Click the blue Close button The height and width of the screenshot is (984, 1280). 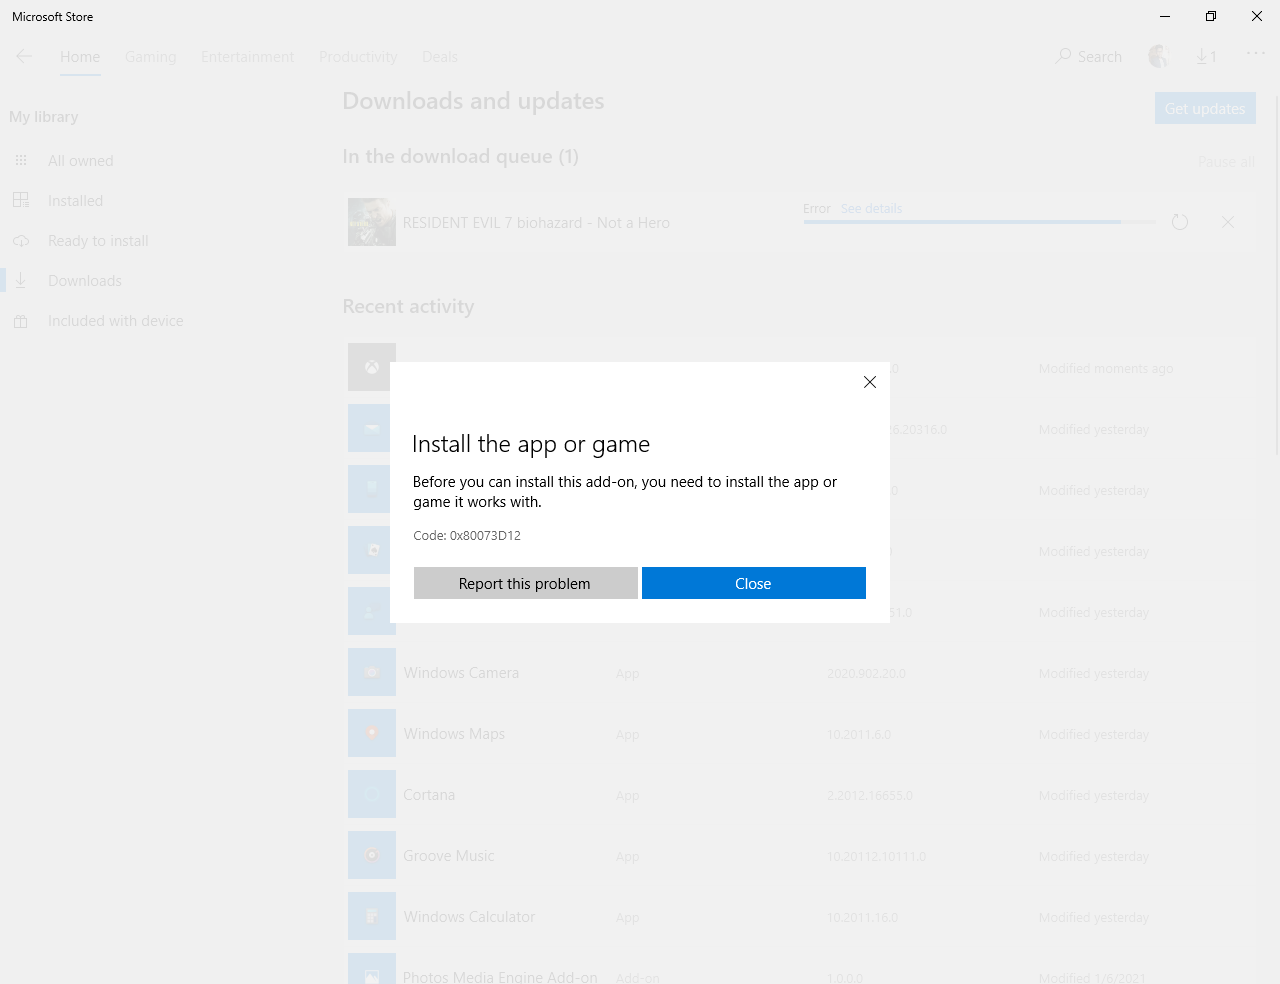pos(753,583)
